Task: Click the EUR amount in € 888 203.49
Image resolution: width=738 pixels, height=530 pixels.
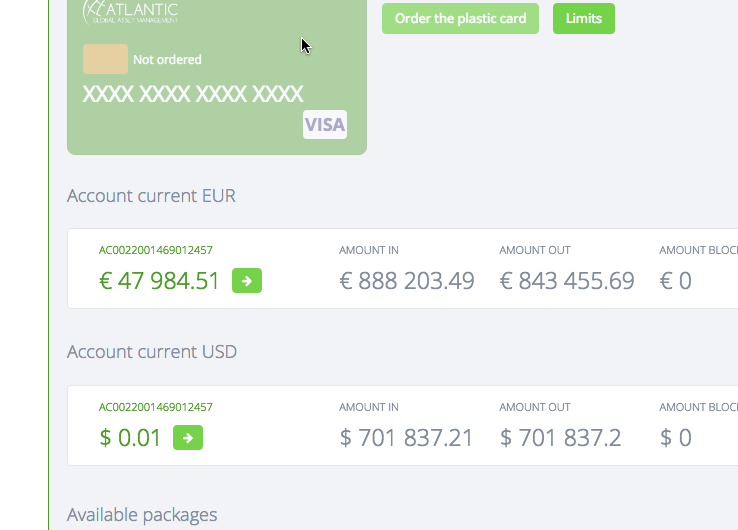Action: pyautogui.click(x=406, y=281)
